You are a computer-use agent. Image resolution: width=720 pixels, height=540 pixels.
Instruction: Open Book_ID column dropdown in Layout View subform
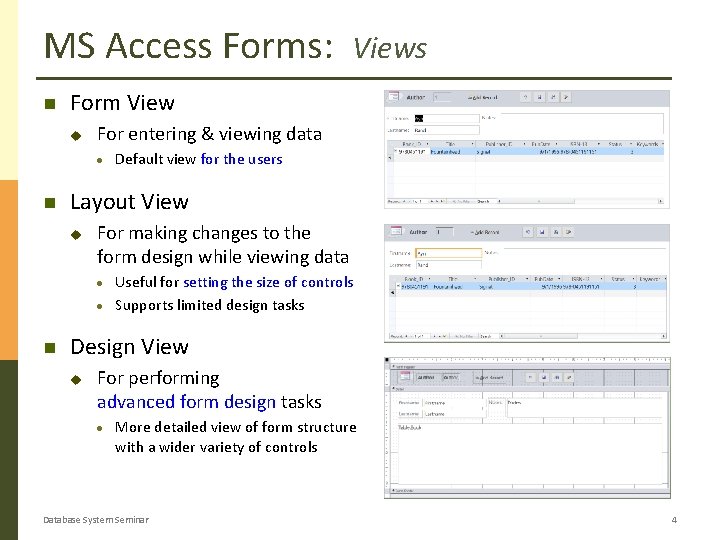[x=429, y=279]
